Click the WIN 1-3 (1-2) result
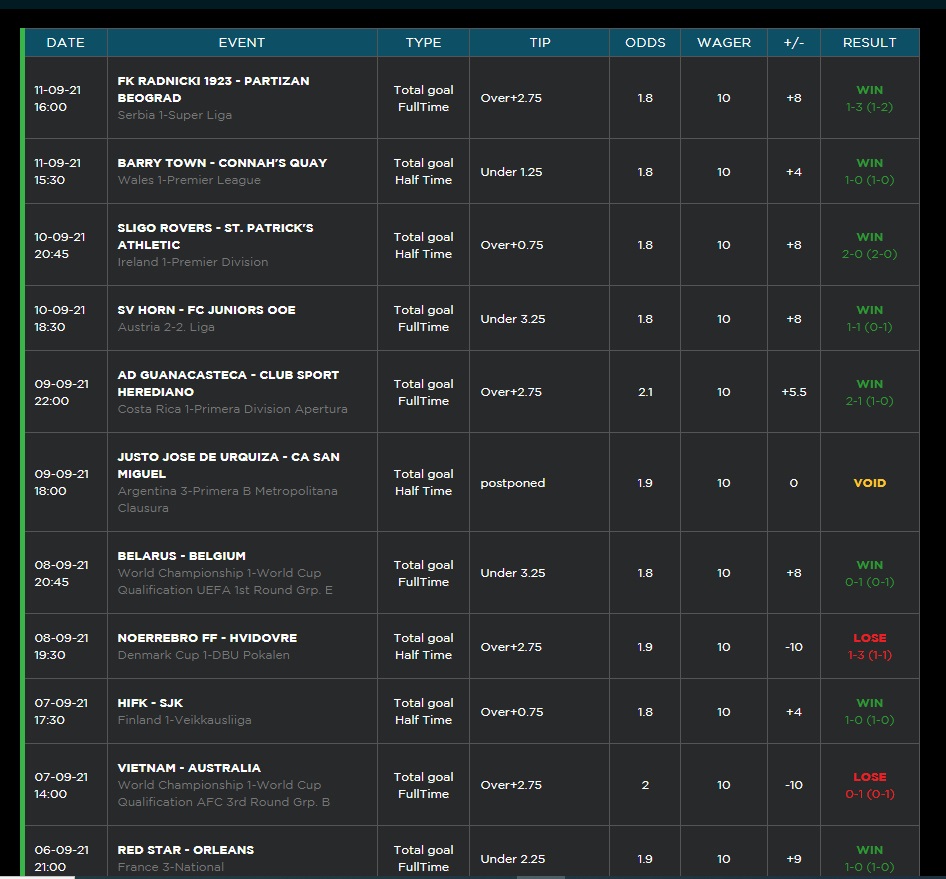This screenshot has height=879, width=946. pyautogui.click(x=869, y=98)
